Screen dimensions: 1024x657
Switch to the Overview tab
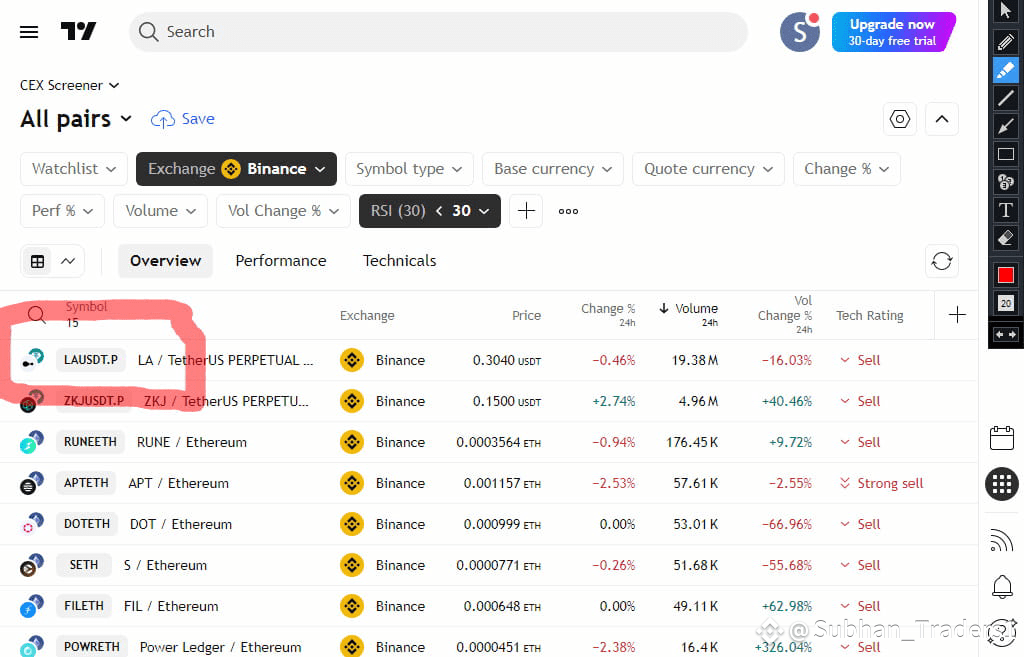click(x=165, y=261)
